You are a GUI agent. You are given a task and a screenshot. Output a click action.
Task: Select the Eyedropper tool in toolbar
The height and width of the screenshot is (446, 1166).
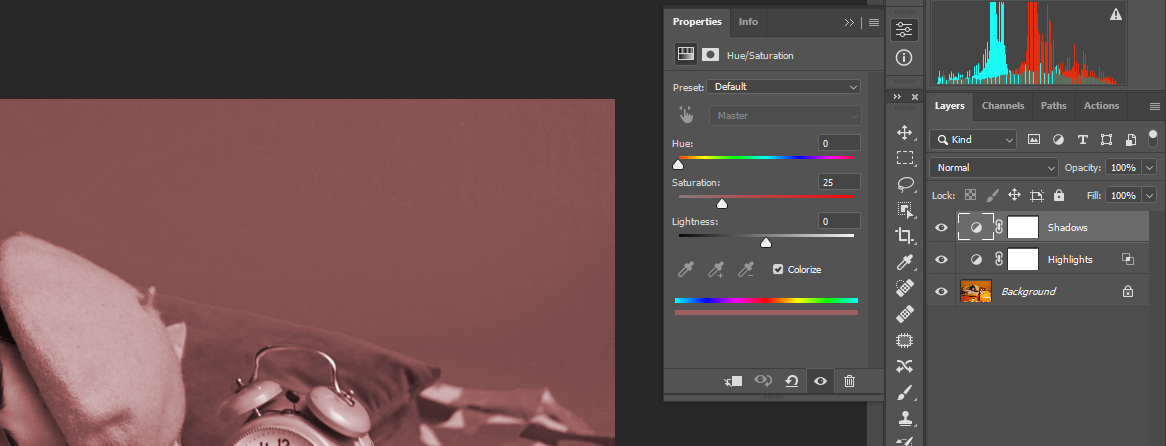tap(904, 262)
